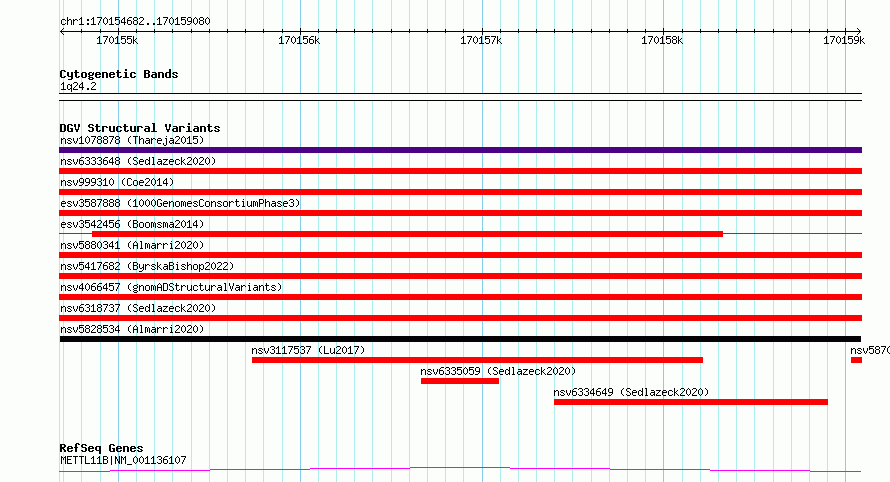The width and height of the screenshot is (890, 482).
Task: Click the ruler's right arrow end
Action: coord(859,31)
